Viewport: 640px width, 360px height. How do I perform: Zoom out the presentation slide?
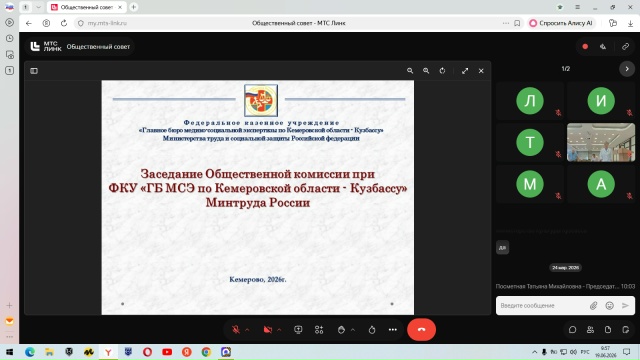[410, 71]
